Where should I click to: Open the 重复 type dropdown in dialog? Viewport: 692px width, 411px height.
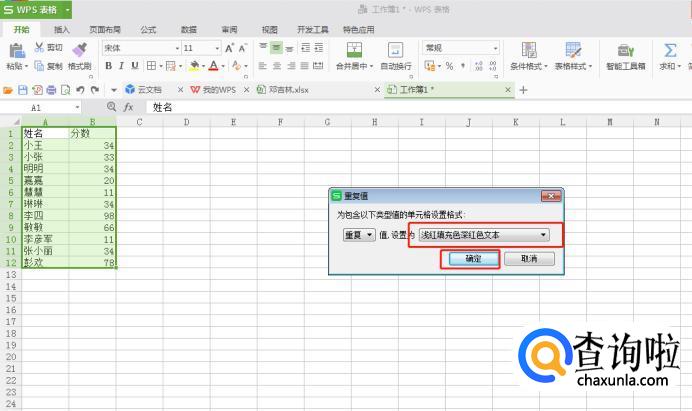(x=359, y=235)
